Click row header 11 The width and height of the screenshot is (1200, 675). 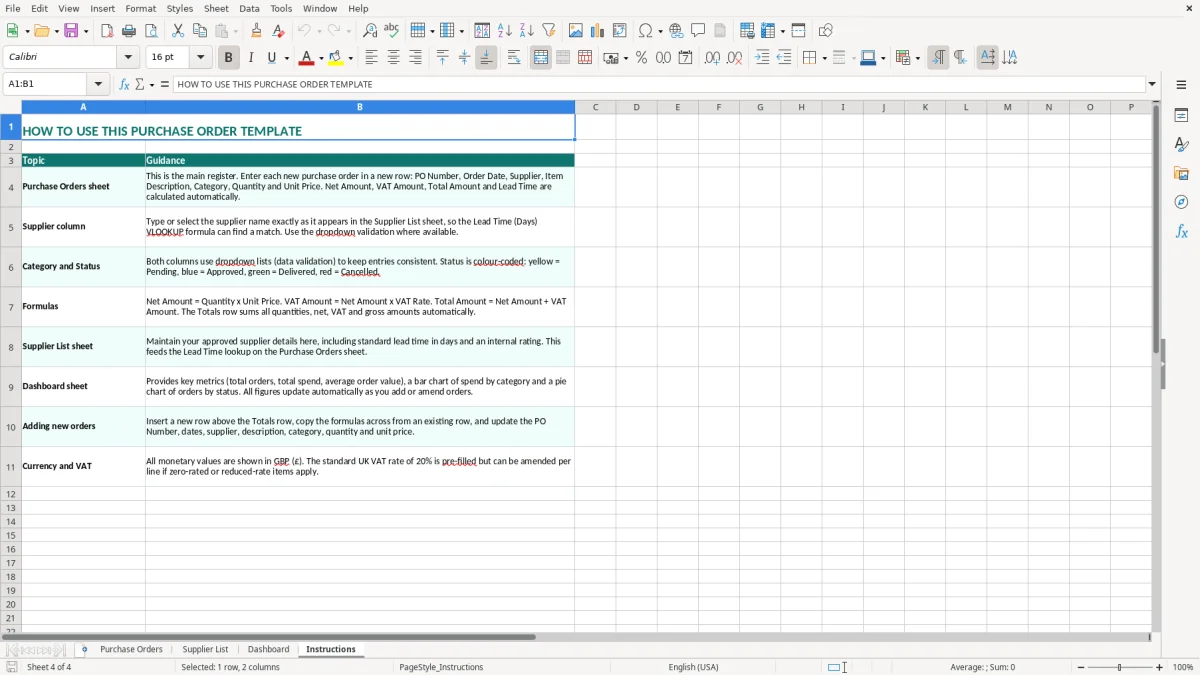11,467
